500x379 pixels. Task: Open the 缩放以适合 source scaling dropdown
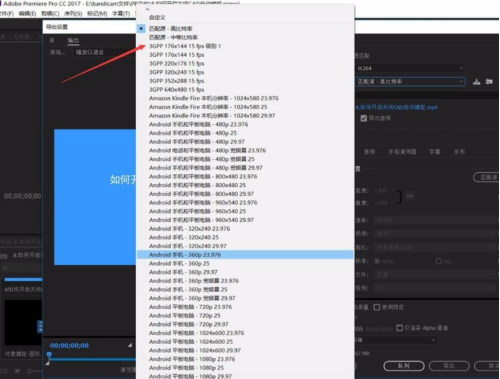pyautogui.click(x=104, y=52)
